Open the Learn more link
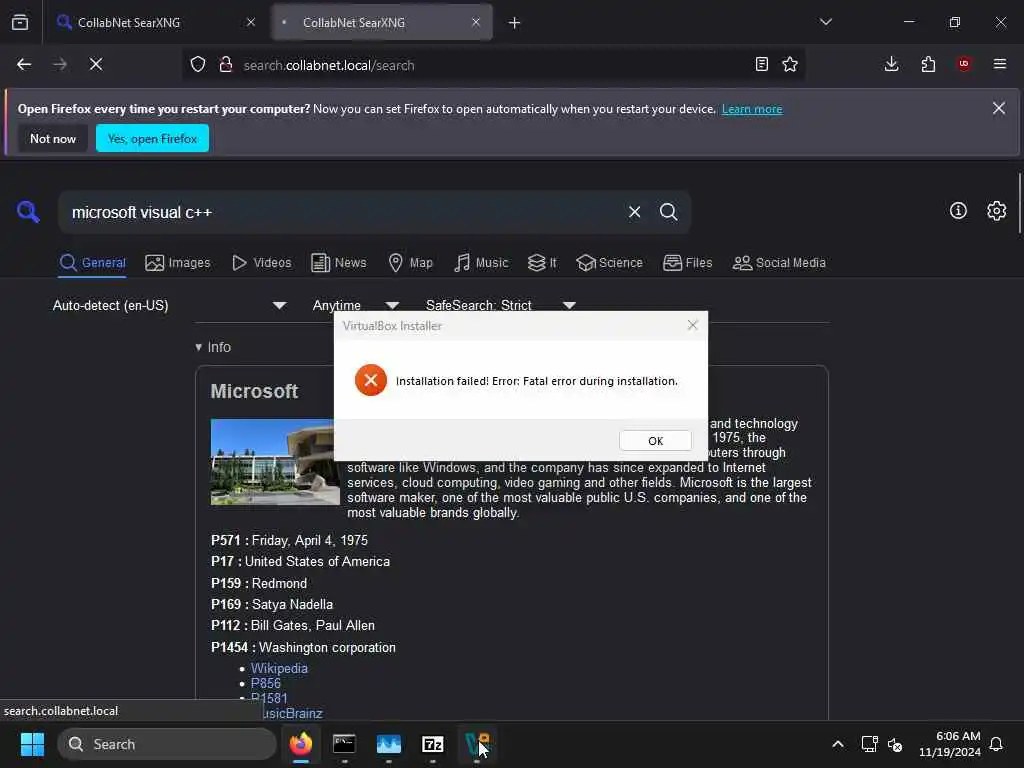This screenshot has width=1024, height=768. [752, 109]
